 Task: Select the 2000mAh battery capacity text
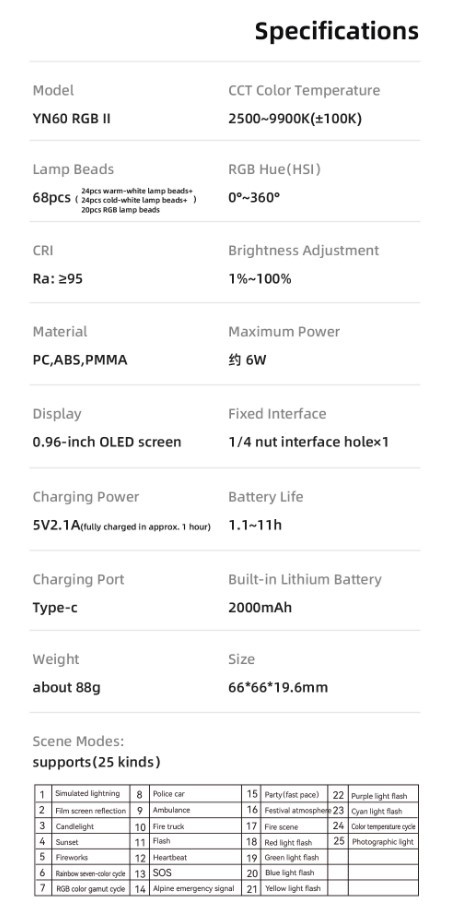260,608
